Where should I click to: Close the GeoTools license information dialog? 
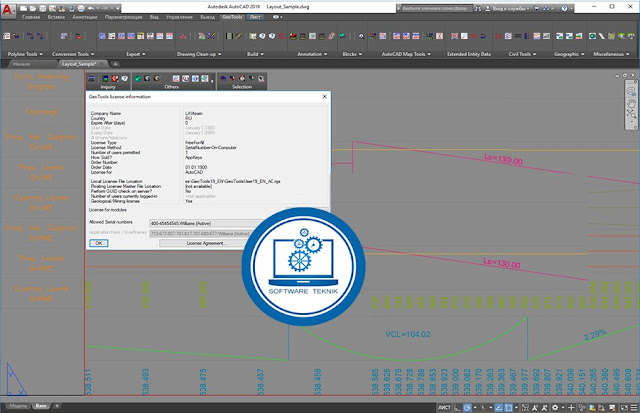(x=325, y=97)
